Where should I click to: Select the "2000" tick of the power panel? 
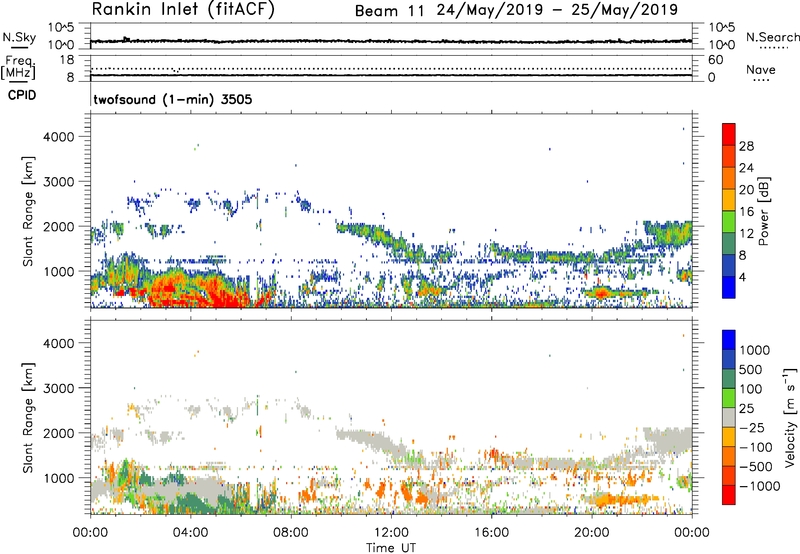[59, 226]
